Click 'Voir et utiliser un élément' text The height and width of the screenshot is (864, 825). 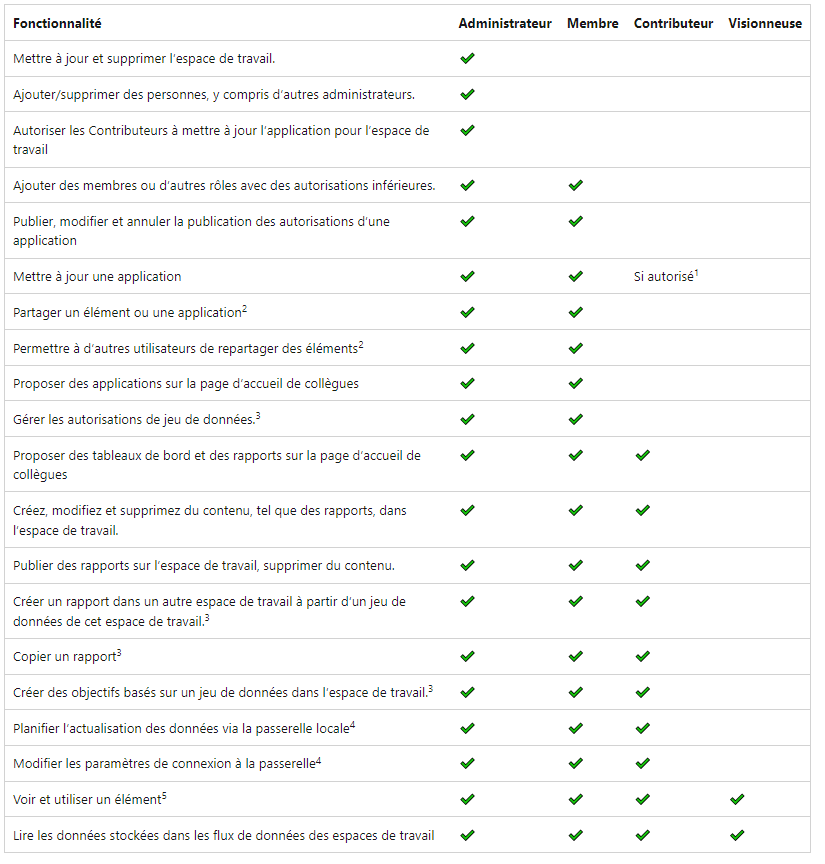(87, 799)
